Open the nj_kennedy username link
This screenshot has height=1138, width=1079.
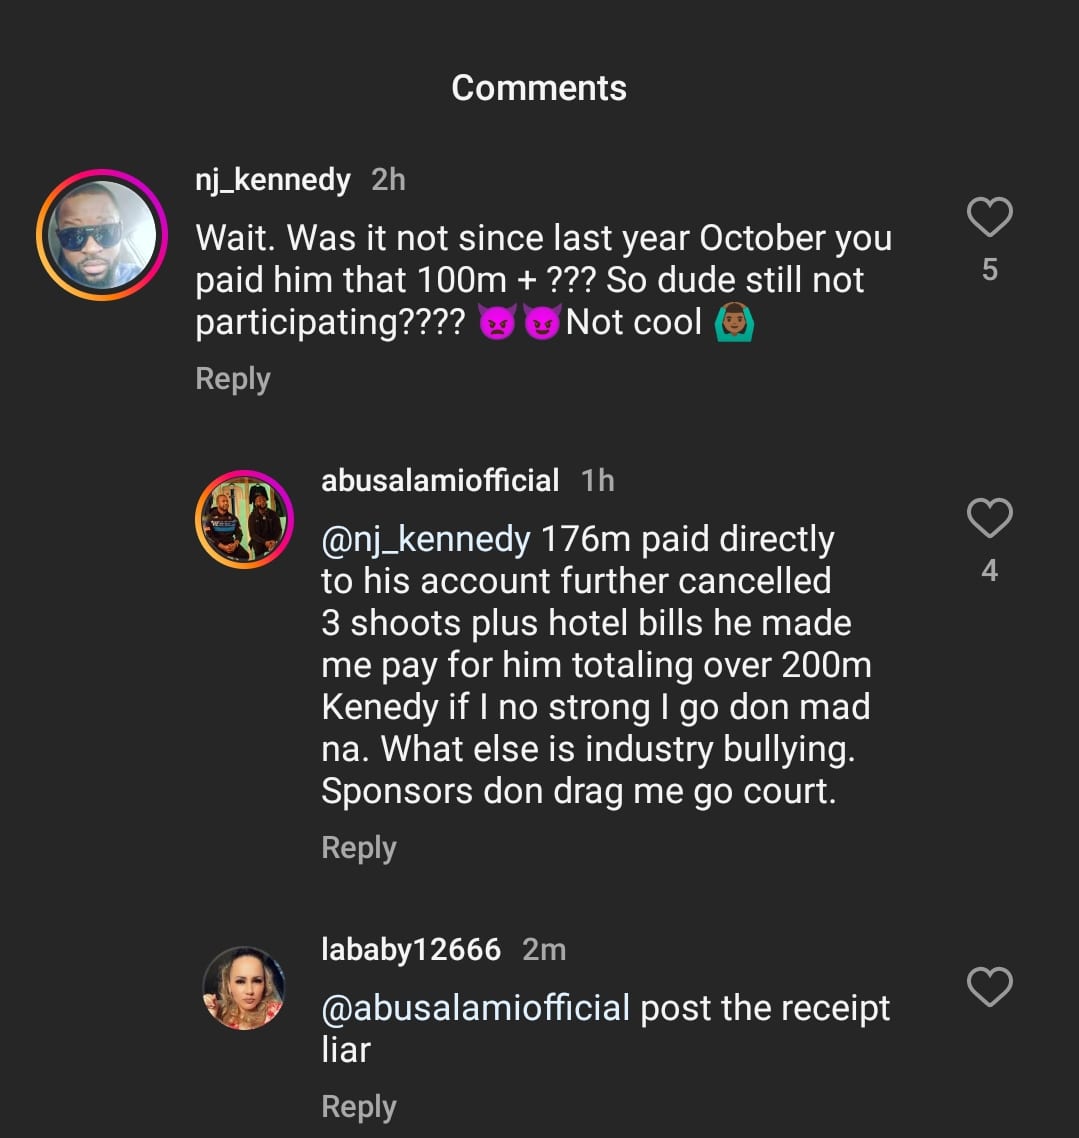click(x=273, y=180)
